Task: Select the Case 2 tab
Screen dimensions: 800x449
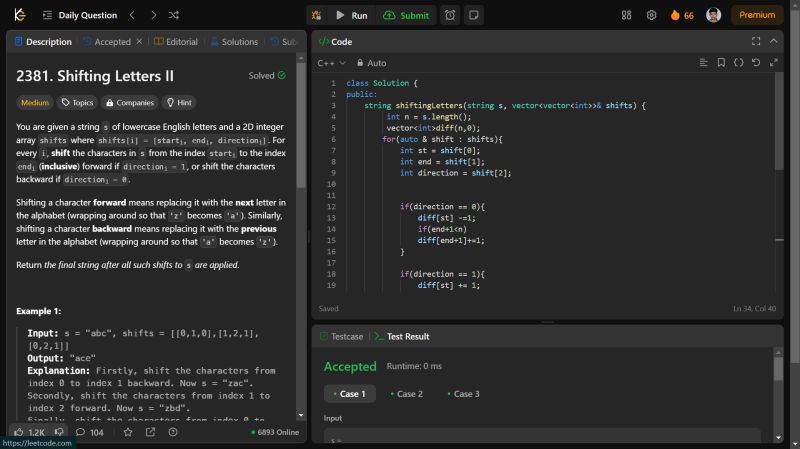Action: click(x=407, y=394)
